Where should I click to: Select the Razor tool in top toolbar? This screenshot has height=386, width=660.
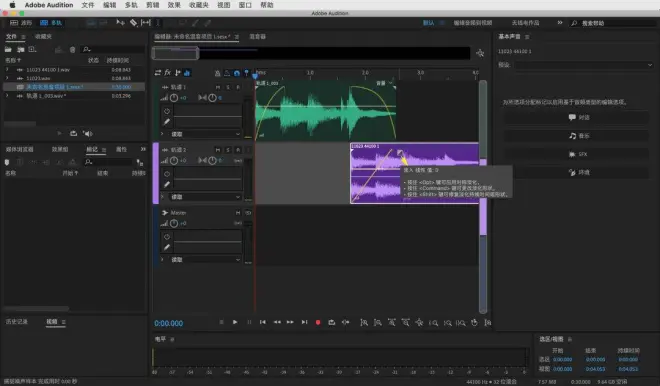pyautogui.click(x=133, y=23)
